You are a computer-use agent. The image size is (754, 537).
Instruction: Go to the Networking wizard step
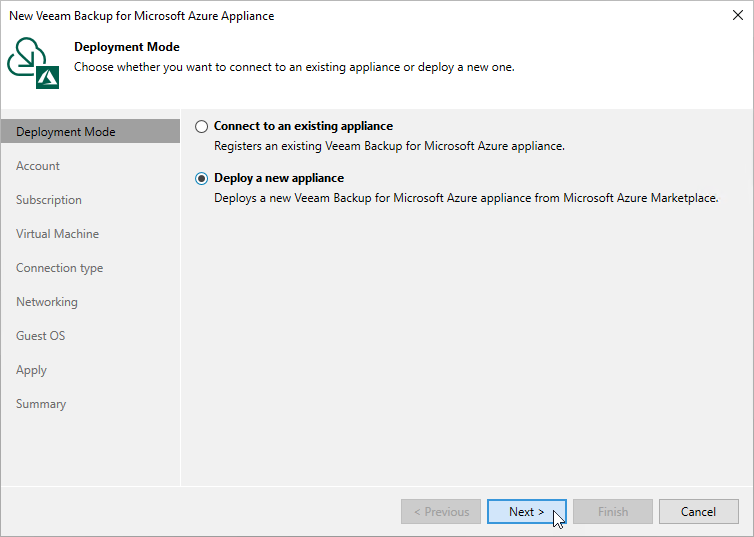point(47,302)
